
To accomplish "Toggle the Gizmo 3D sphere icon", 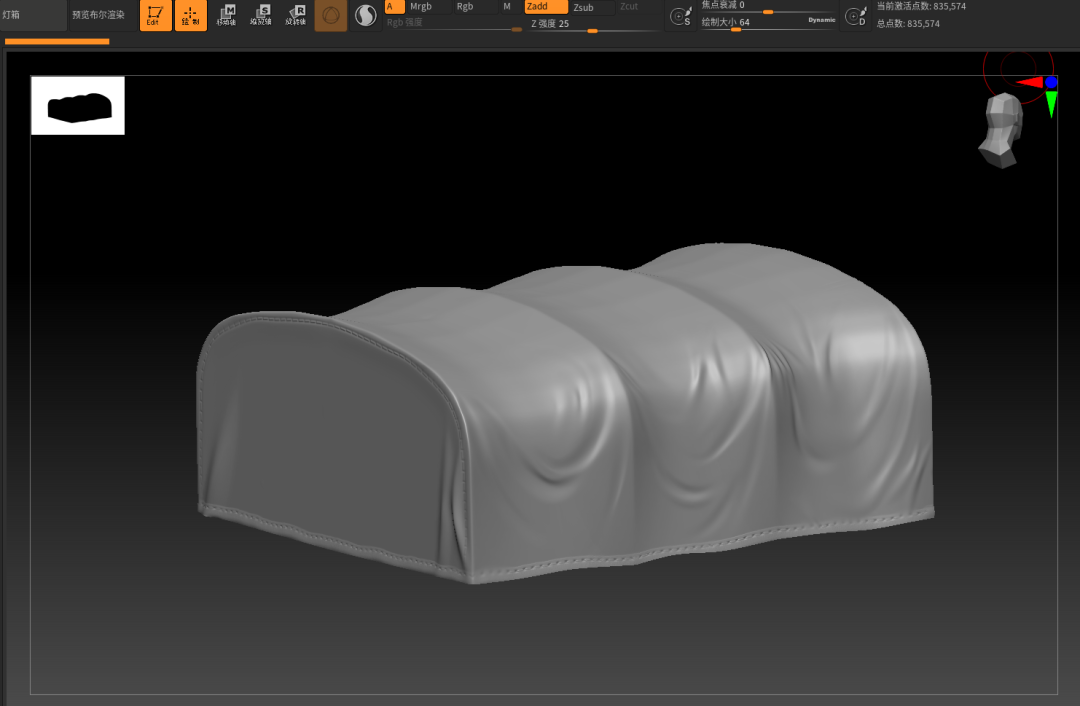I will 331,15.
